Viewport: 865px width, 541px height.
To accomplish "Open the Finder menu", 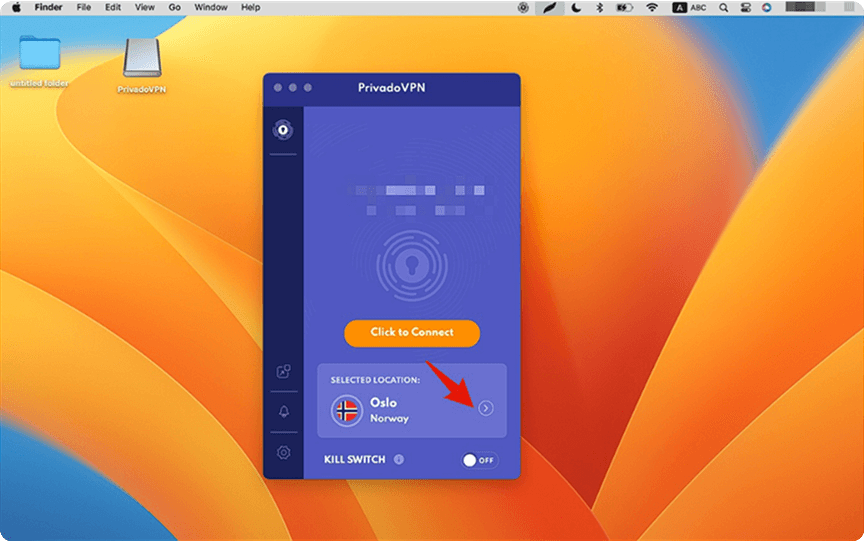I will tap(49, 8).
